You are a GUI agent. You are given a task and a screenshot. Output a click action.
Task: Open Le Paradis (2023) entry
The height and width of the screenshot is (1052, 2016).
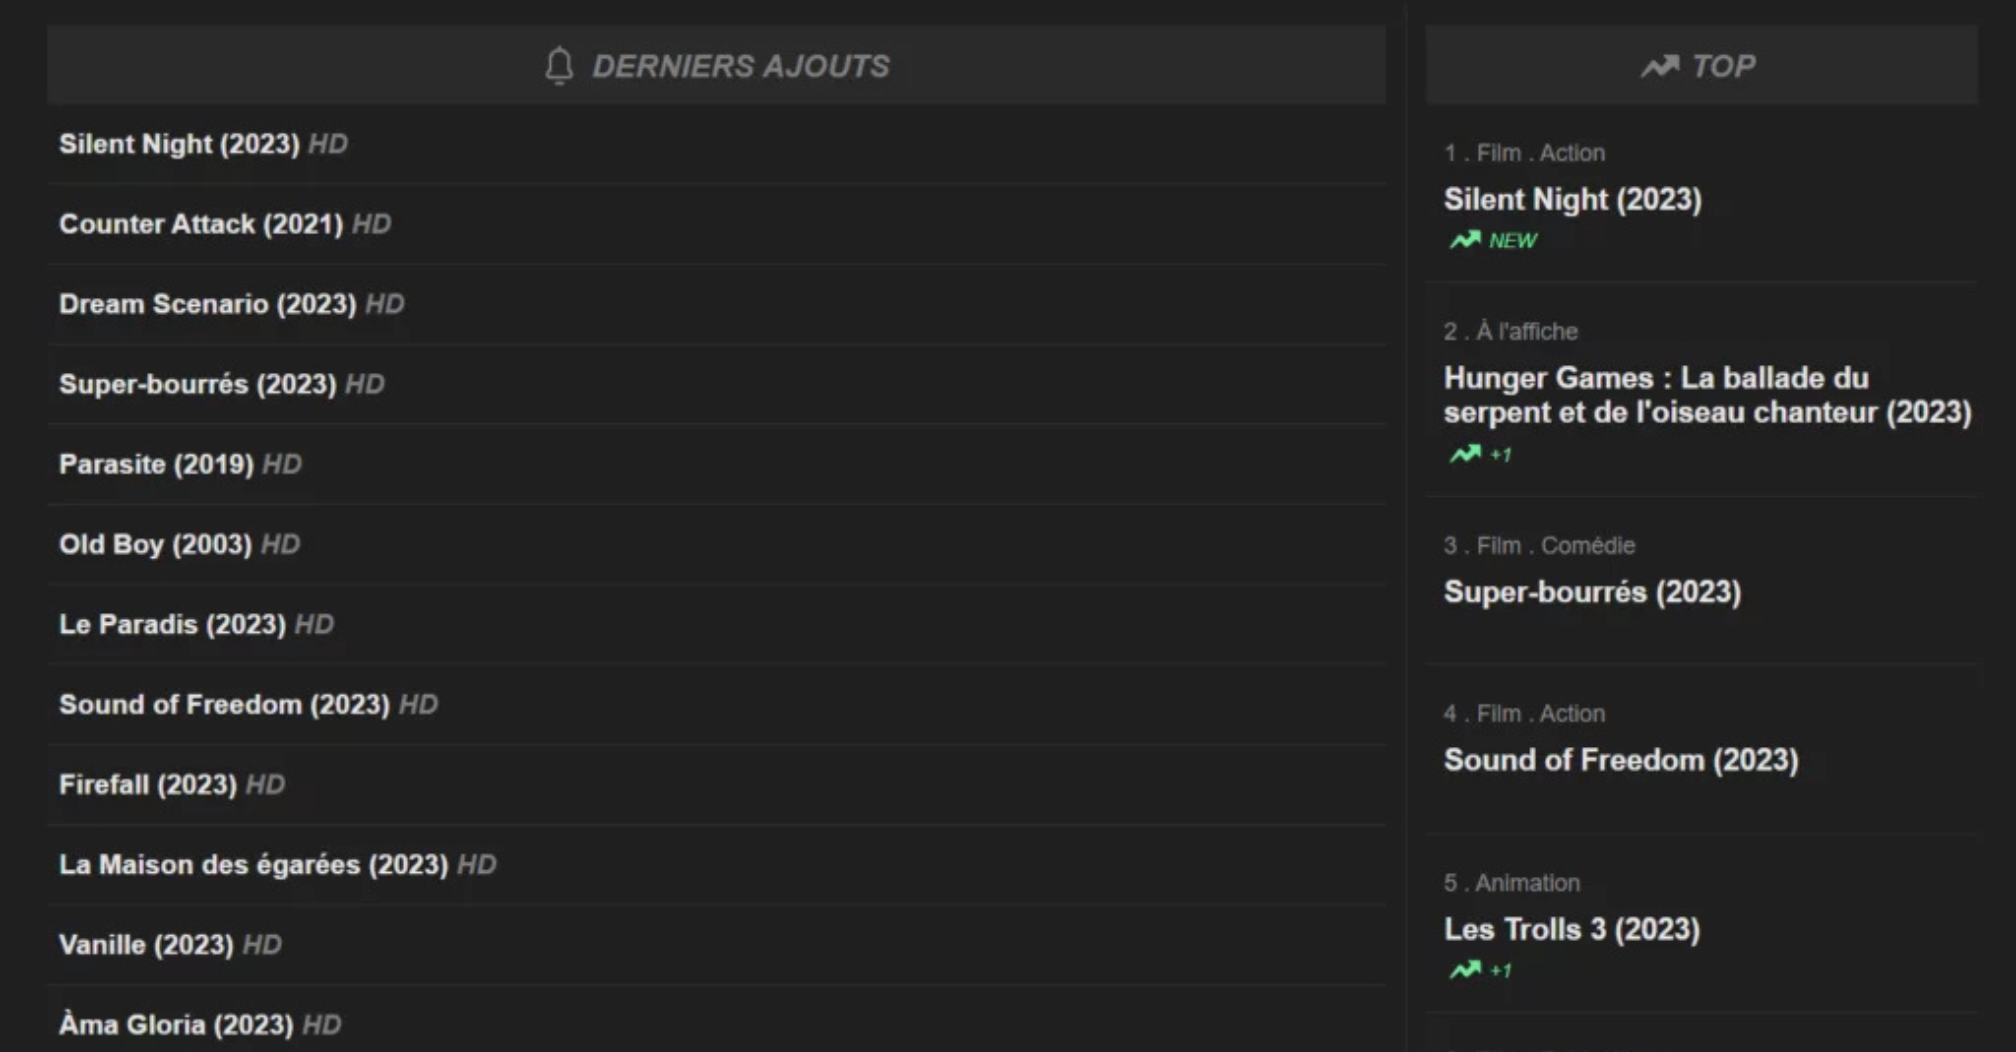point(173,624)
